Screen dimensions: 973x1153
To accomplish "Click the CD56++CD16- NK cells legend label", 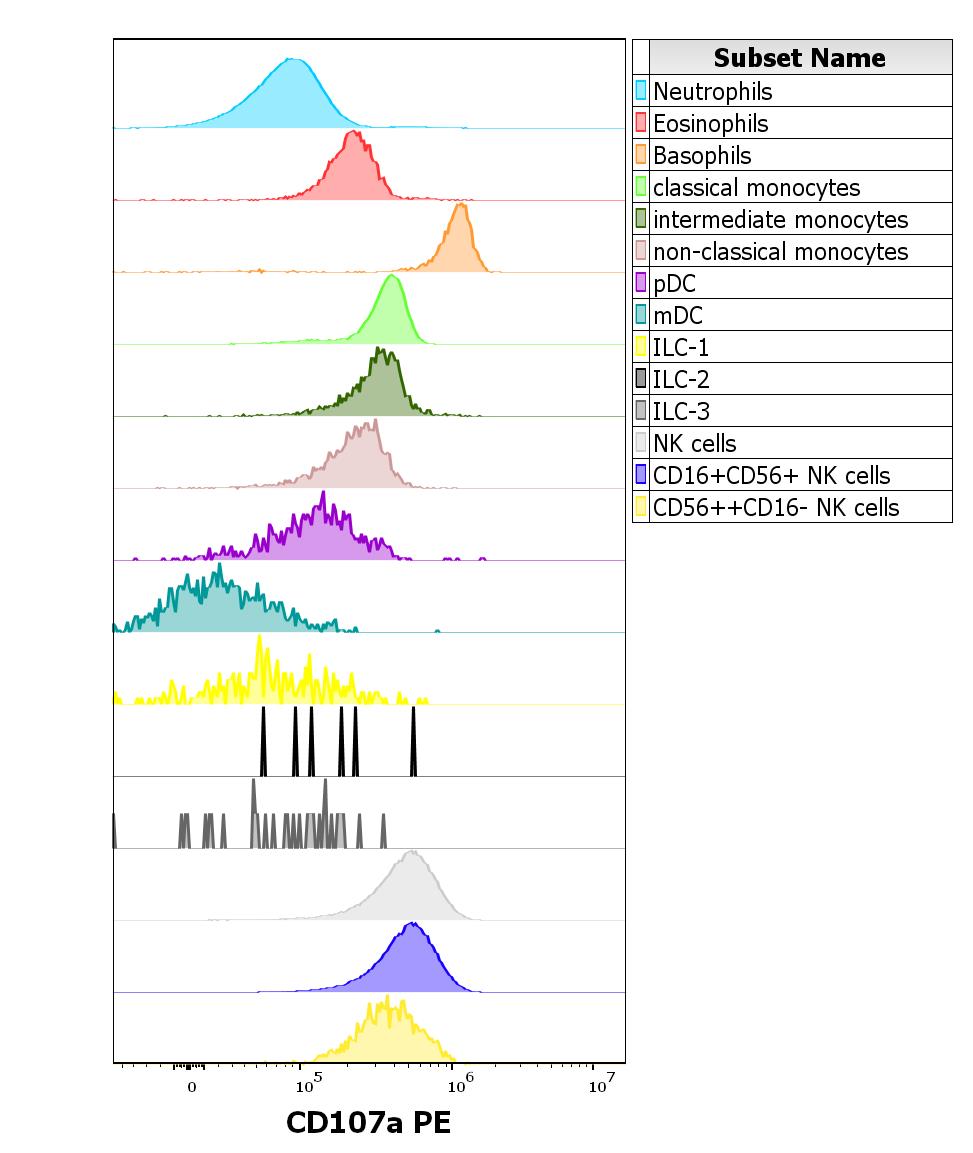I will click(776, 507).
